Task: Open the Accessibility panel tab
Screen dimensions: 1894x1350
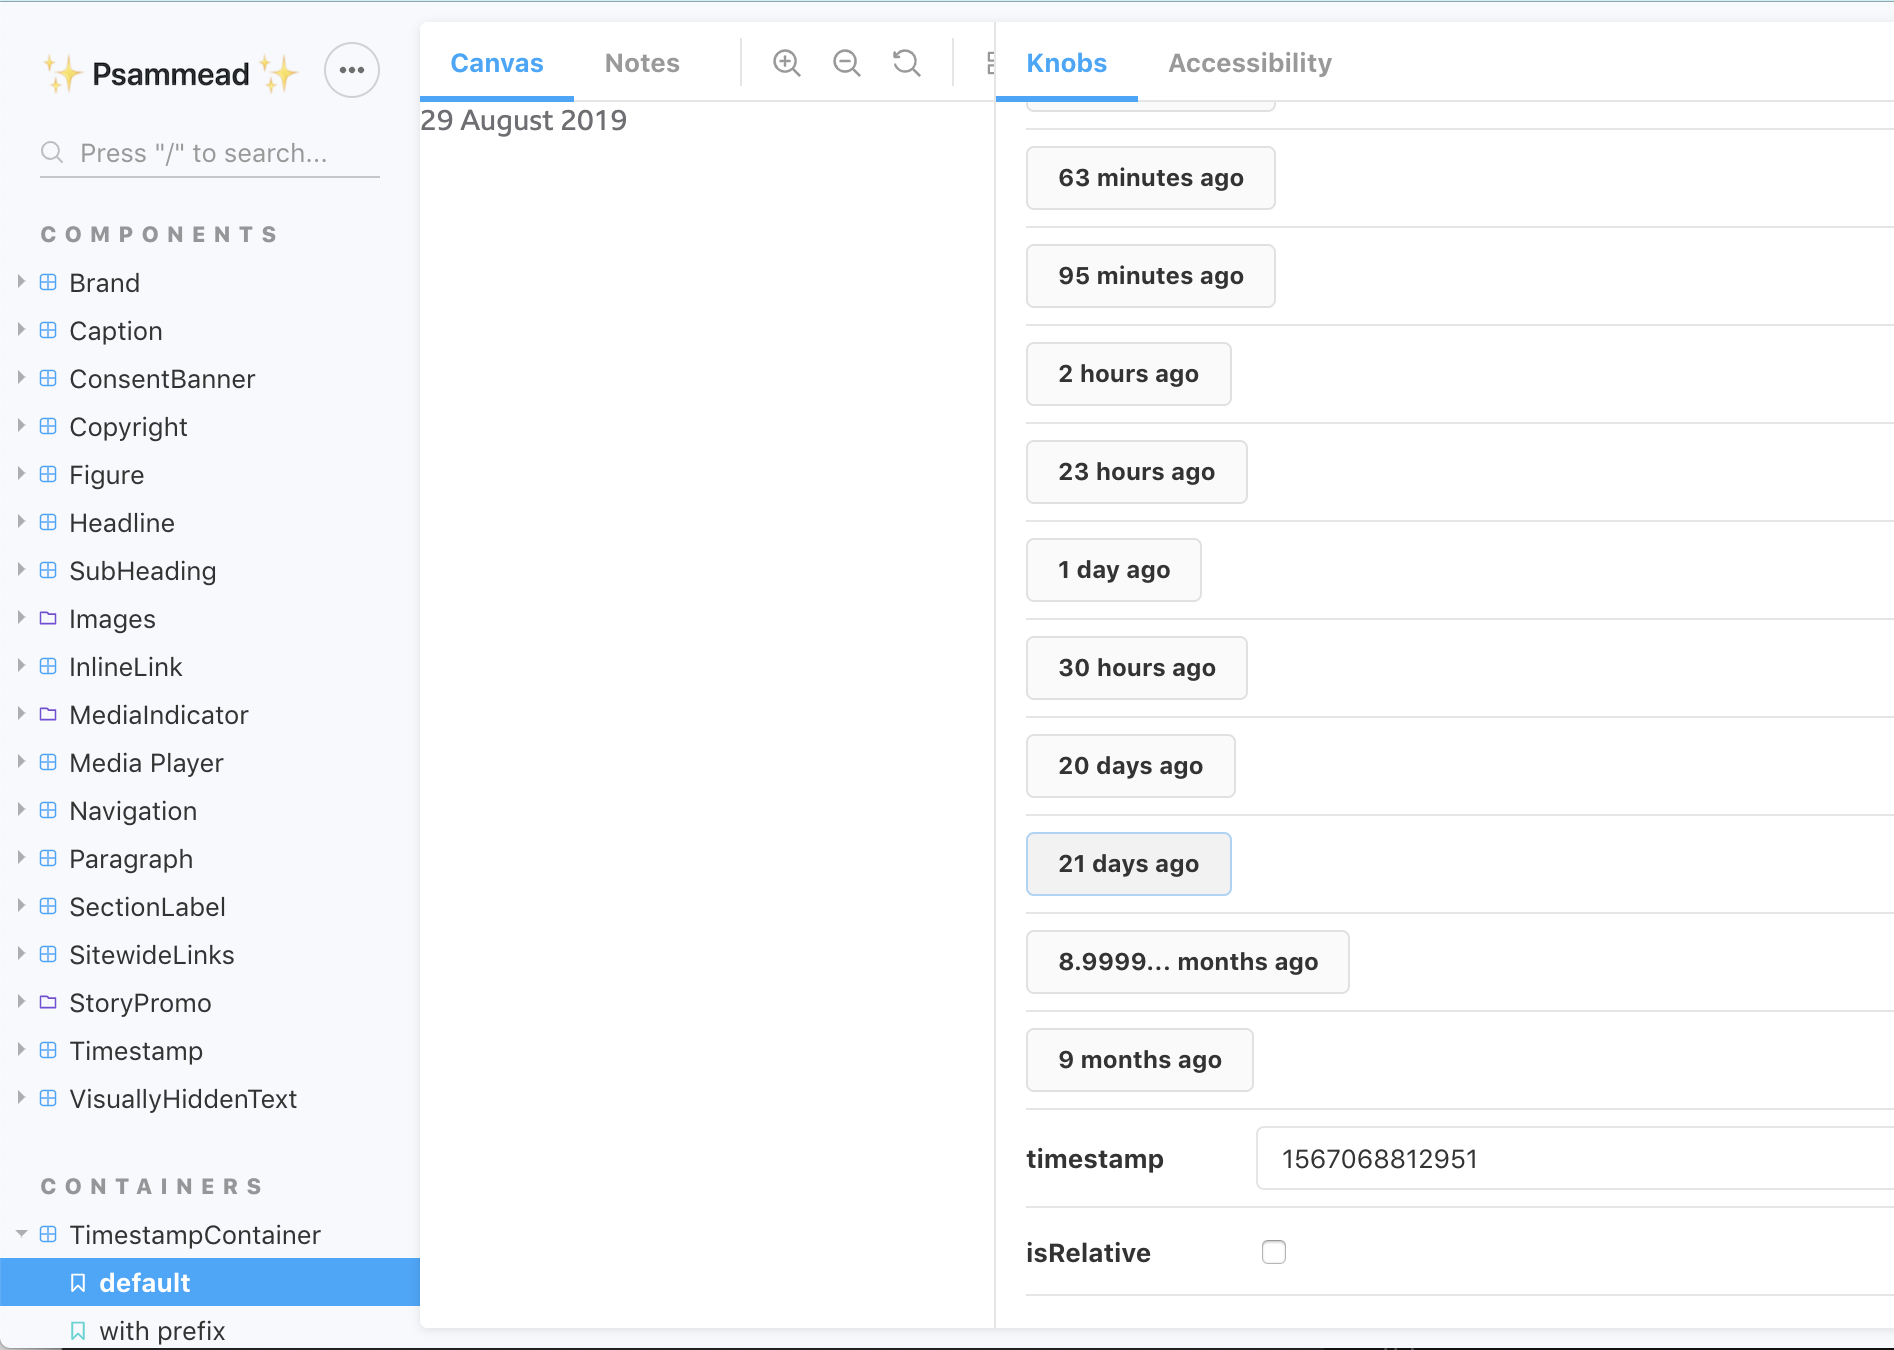Action: 1249,62
